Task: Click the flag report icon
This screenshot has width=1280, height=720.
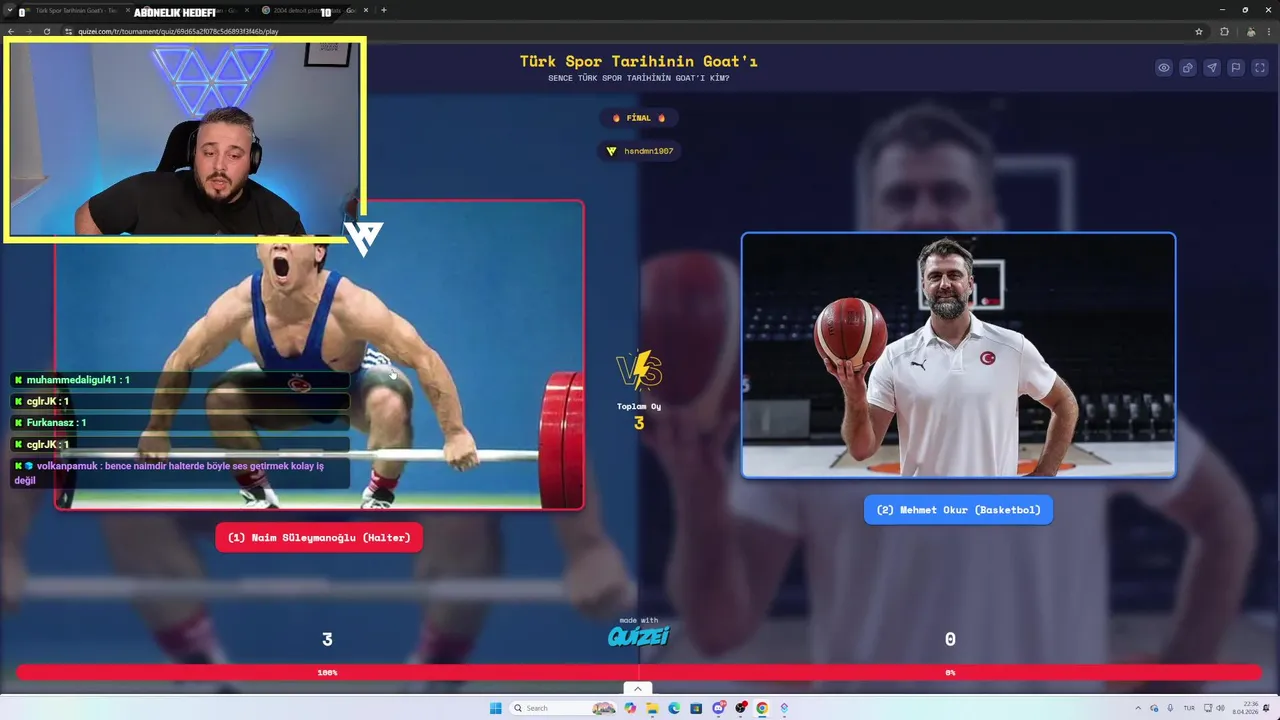Action: (1236, 68)
